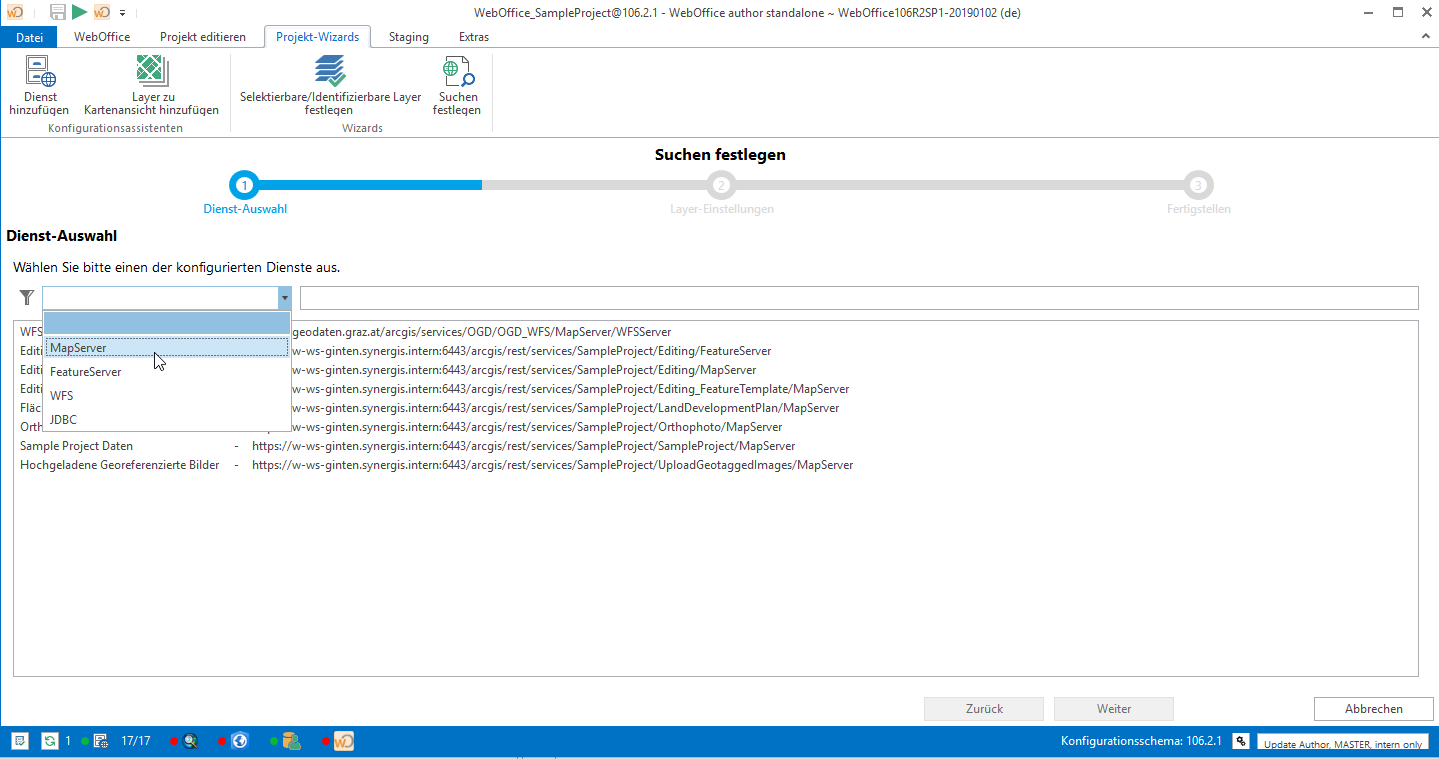The image size is (1439, 759).
Task: Open the Dienst hinzufügen wizard
Action: [39, 85]
